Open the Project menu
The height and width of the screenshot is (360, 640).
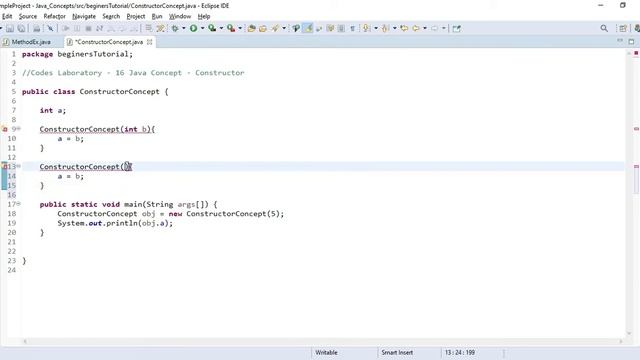pos(136,16)
